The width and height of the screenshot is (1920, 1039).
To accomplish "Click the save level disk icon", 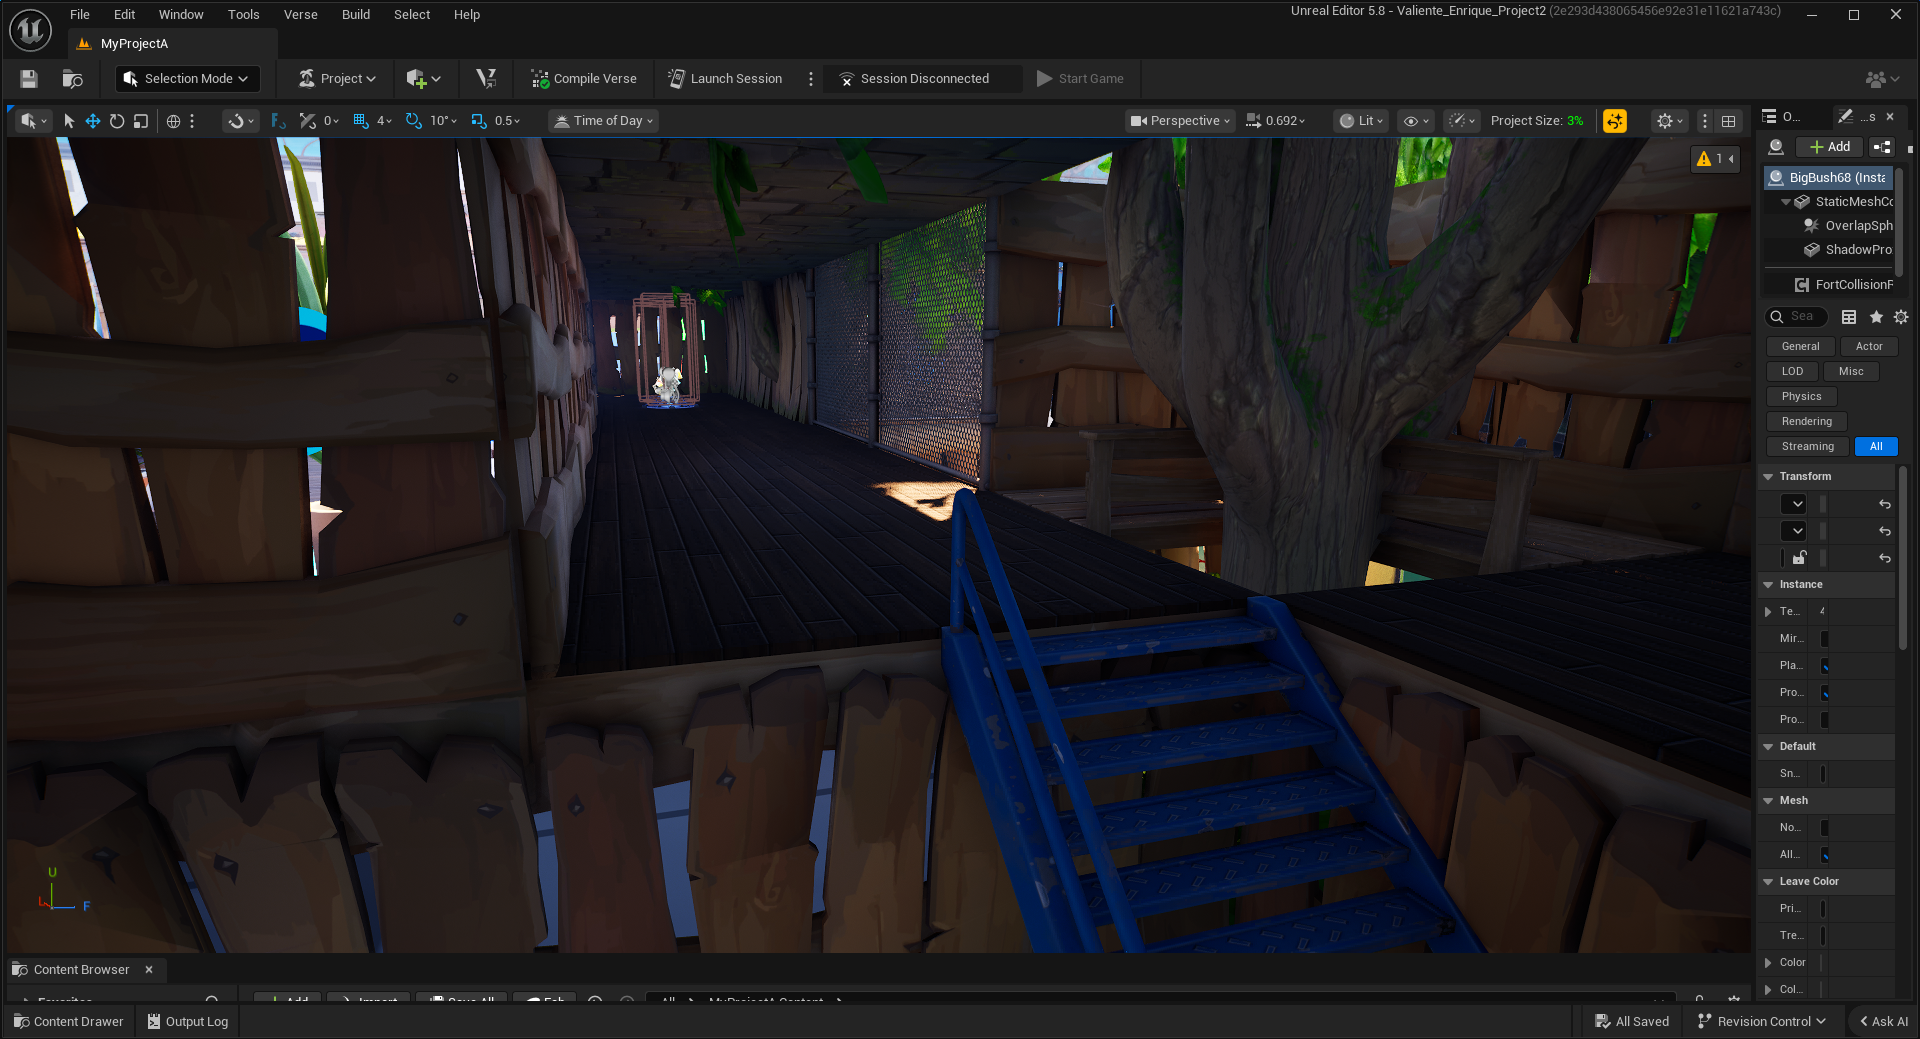I will point(29,79).
